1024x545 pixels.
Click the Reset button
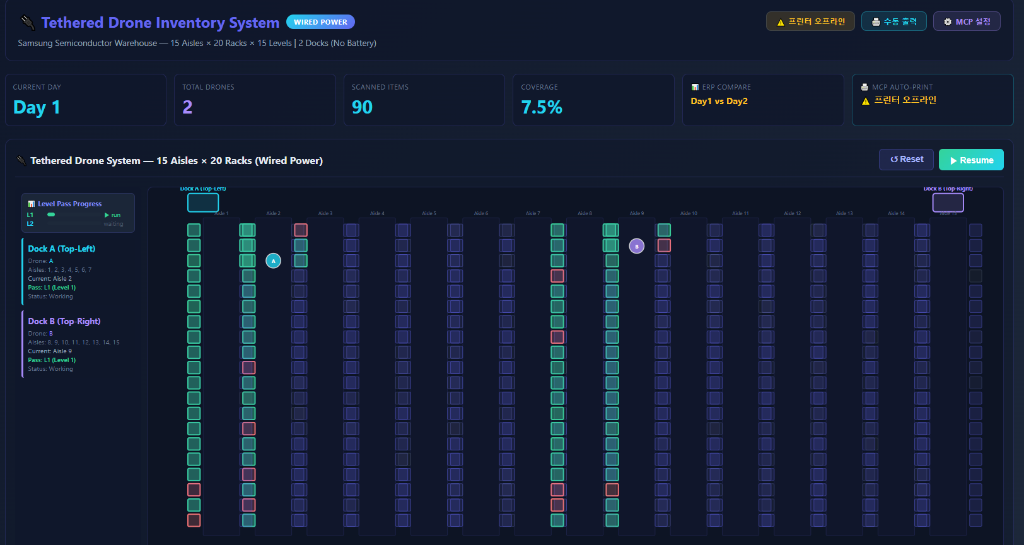click(906, 160)
